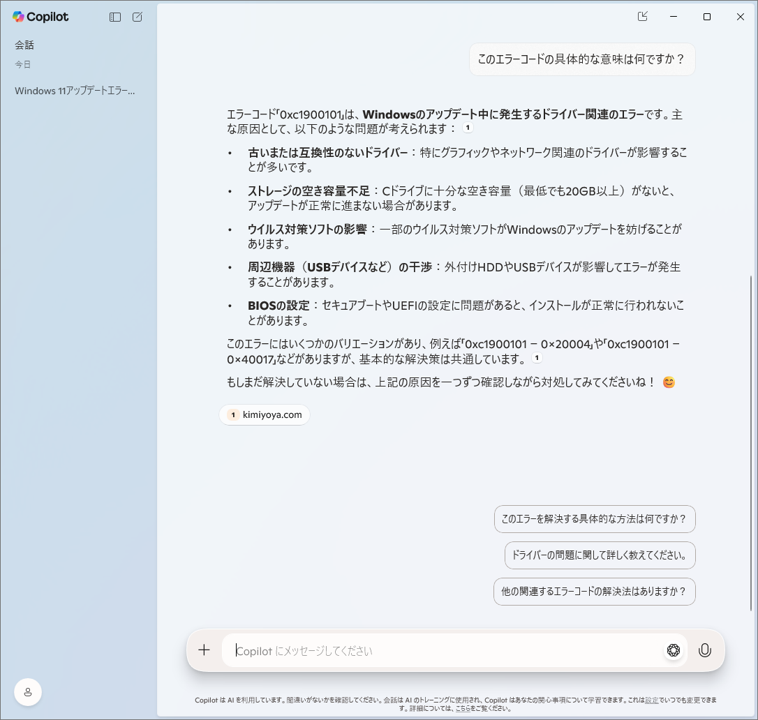Click the suggestion ドライバーの問題に関して詳しく教えてください。

click(599, 555)
